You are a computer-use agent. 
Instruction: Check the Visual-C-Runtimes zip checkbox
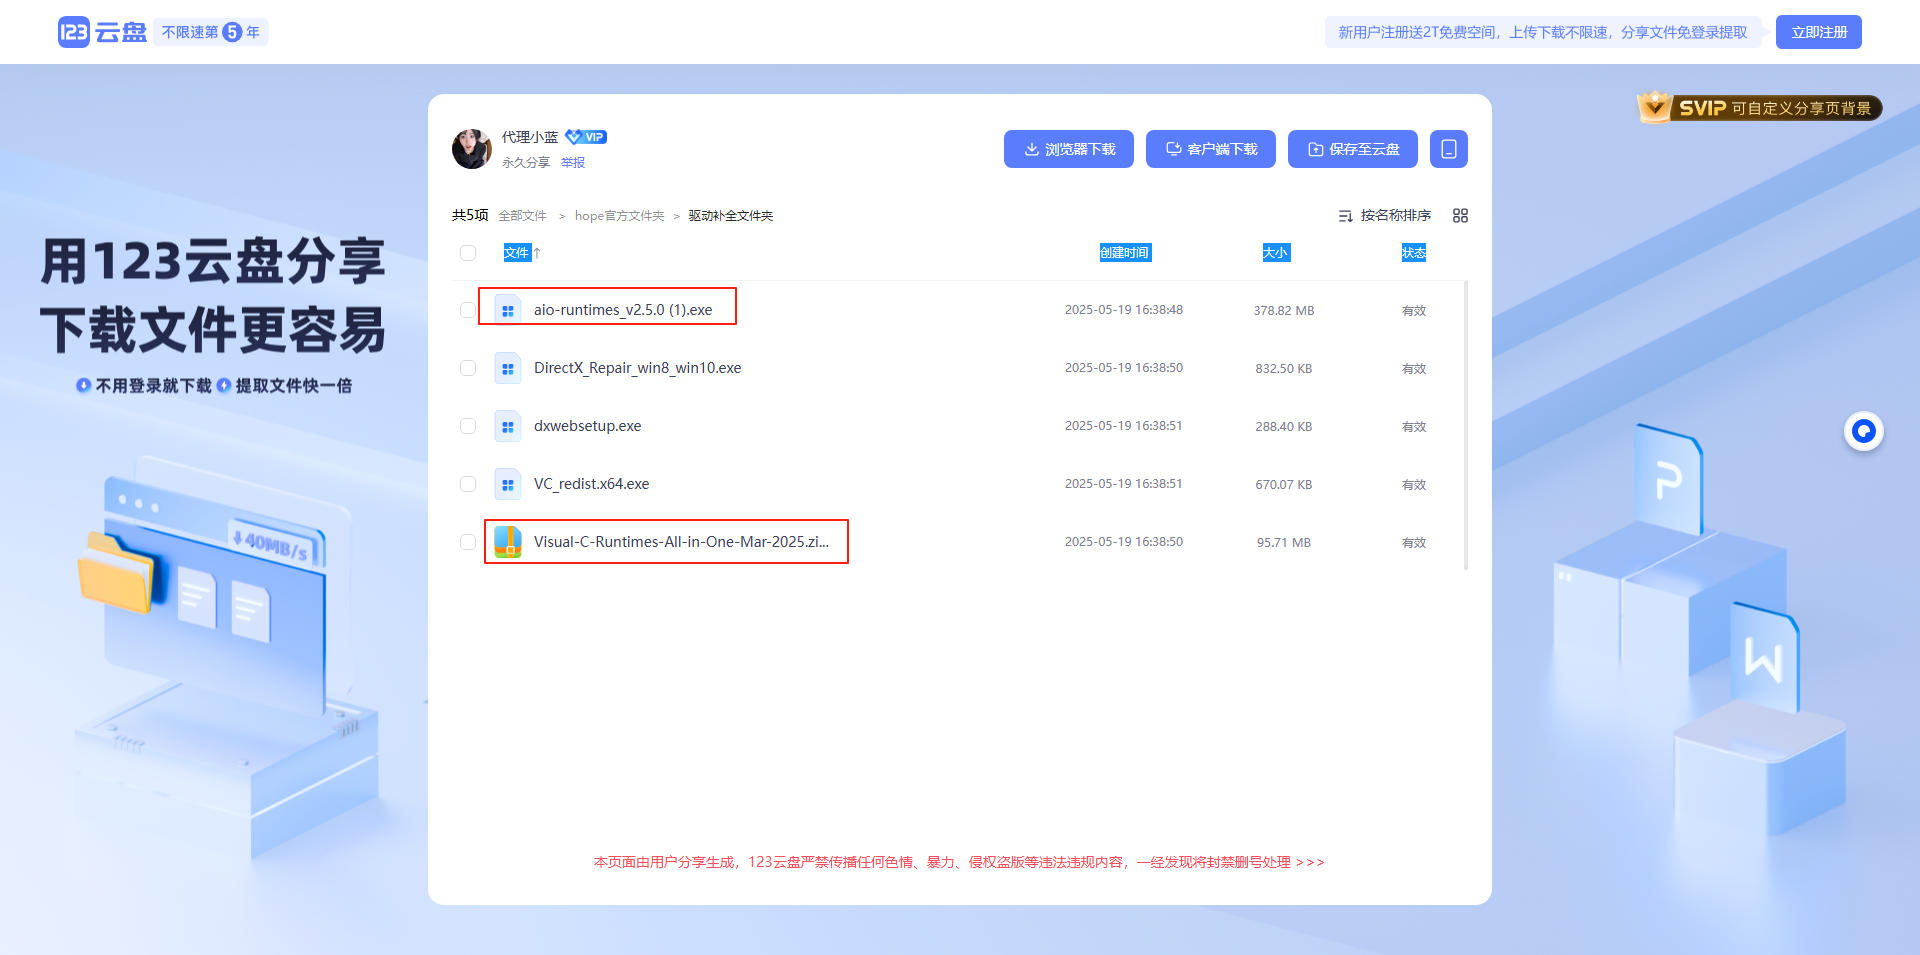pyautogui.click(x=468, y=542)
